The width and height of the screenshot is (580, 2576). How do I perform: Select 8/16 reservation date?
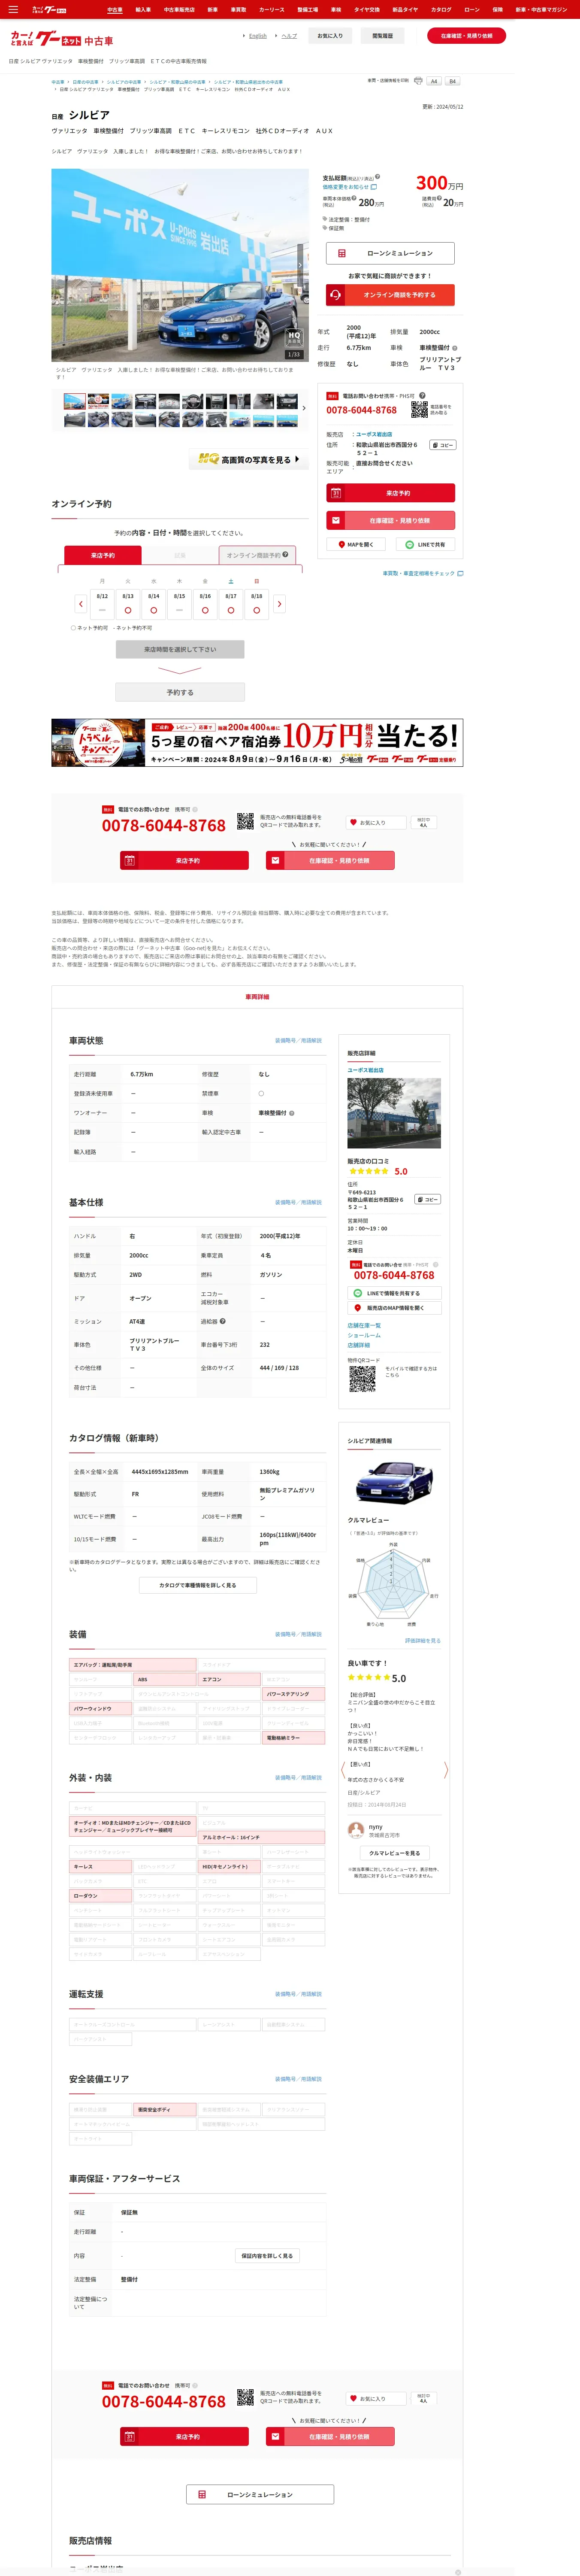(205, 603)
